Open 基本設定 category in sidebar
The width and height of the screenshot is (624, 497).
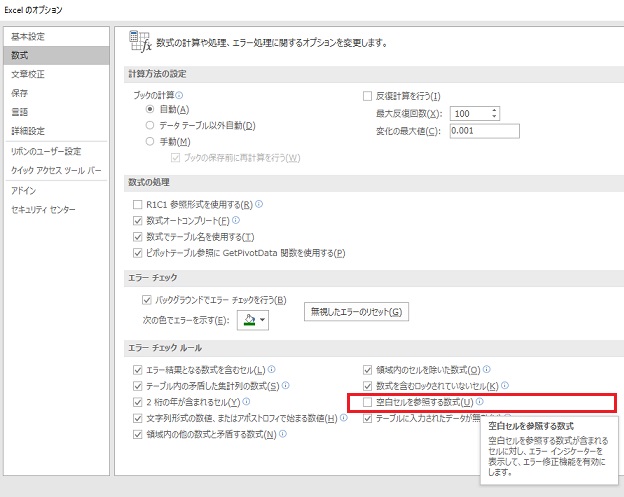coord(56,37)
